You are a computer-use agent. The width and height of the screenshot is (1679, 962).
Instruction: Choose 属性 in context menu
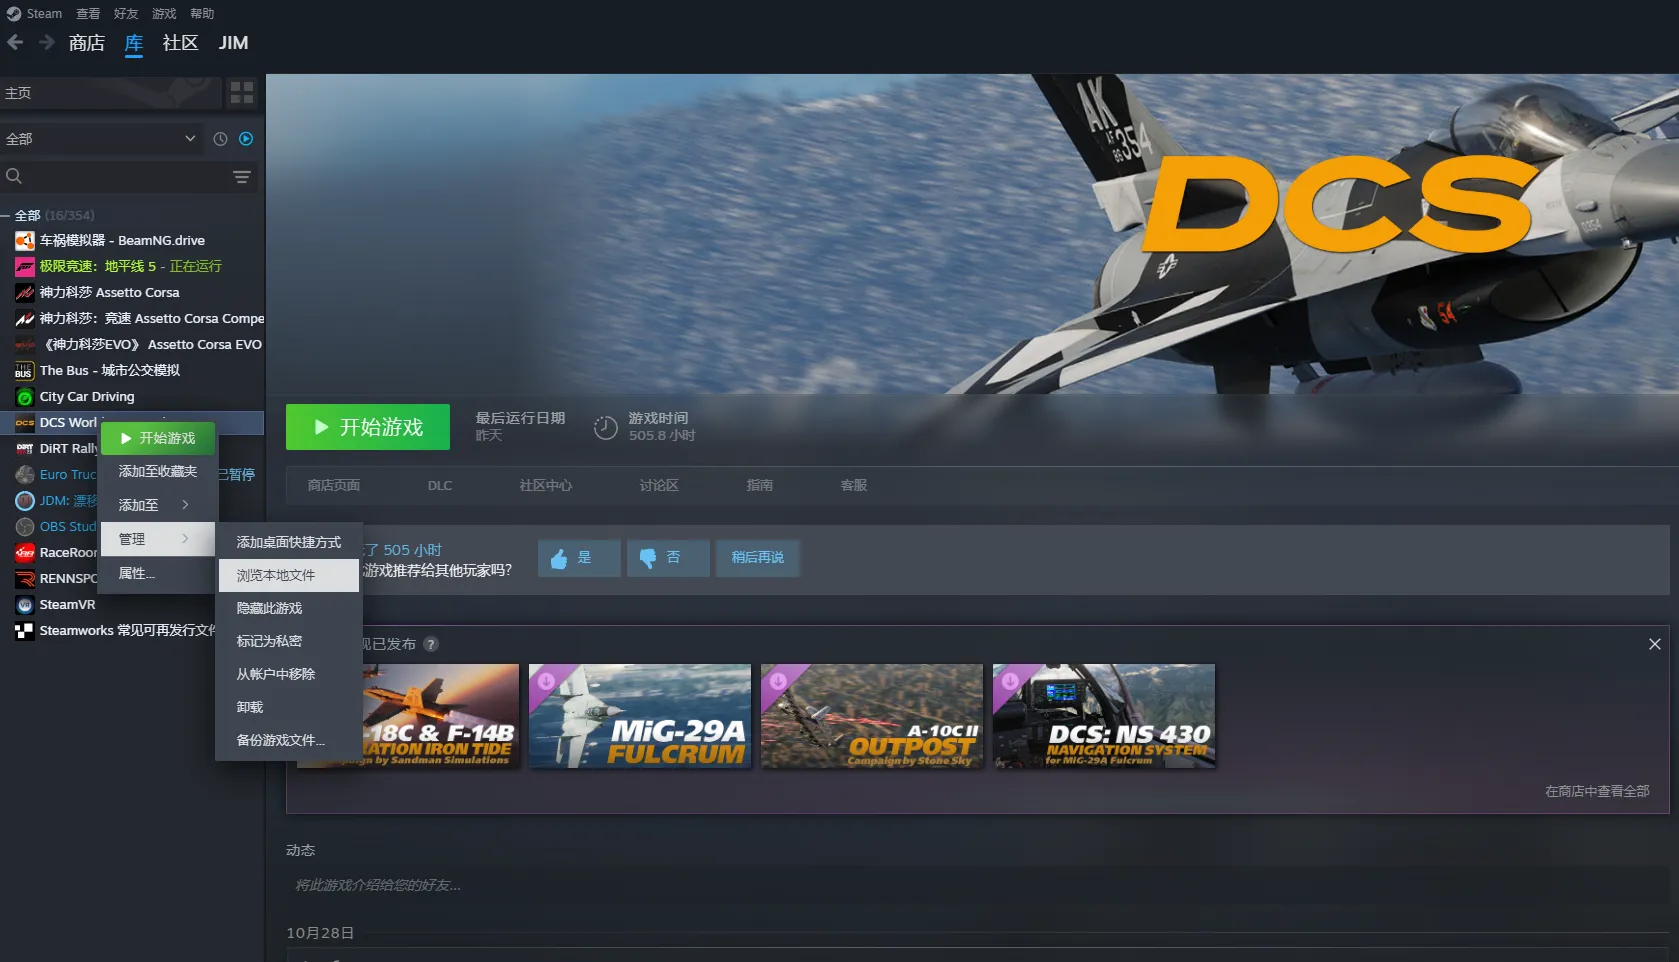pyautogui.click(x=157, y=573)
